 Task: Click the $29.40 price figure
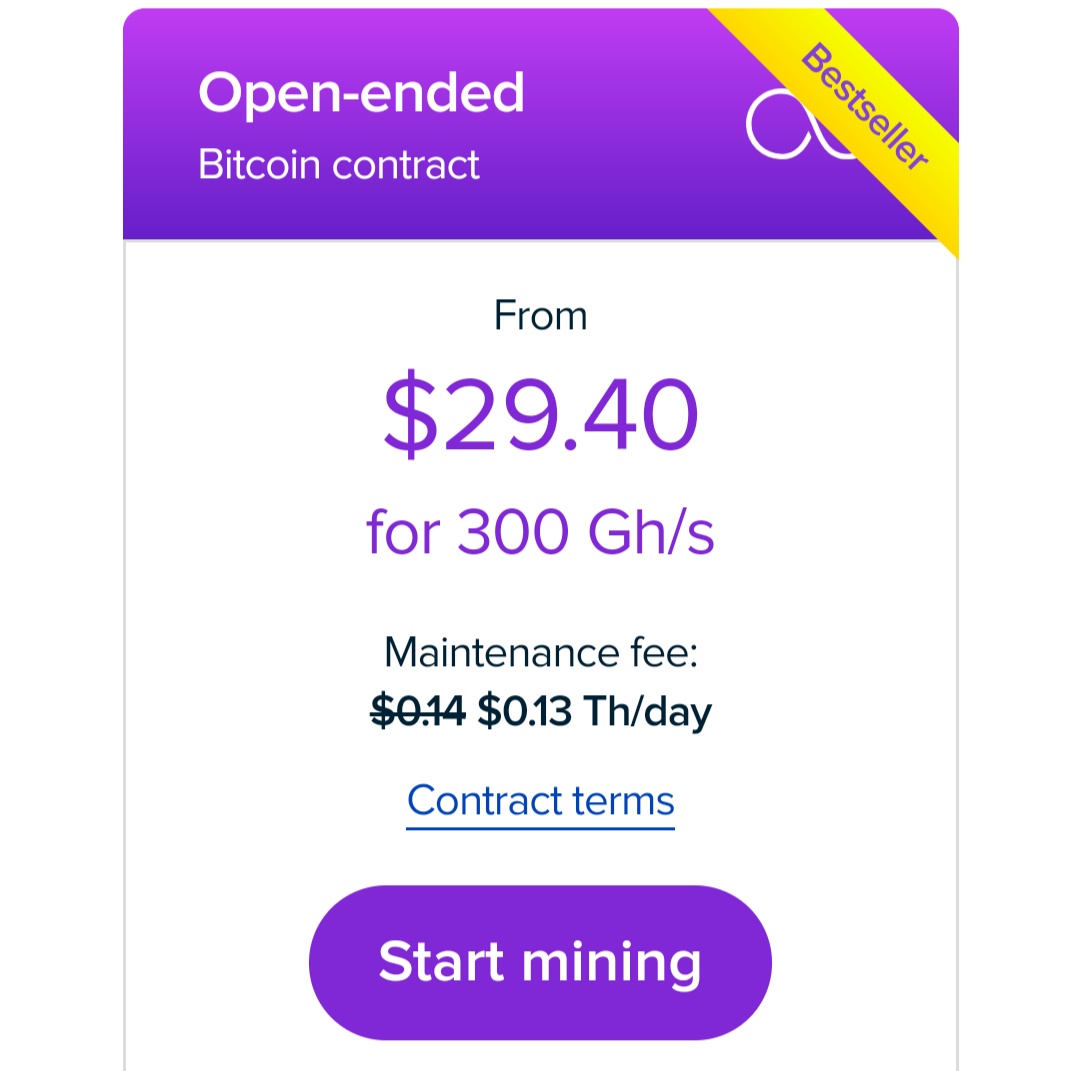tap(541, 413)
